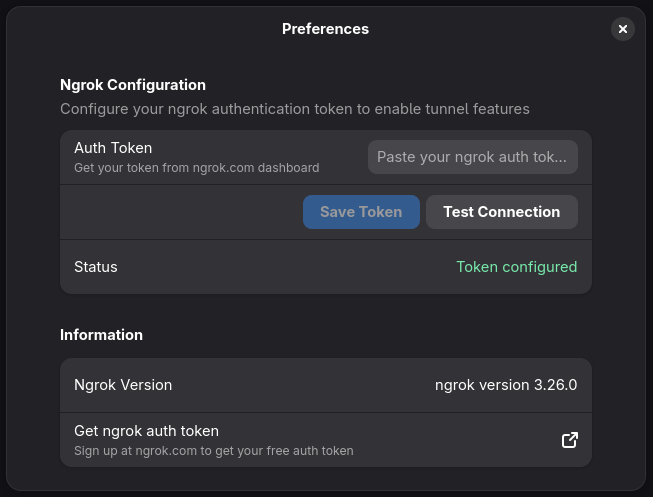Close the Preferences dialog
Screen dimensions: 653x497
coord(623,29)
